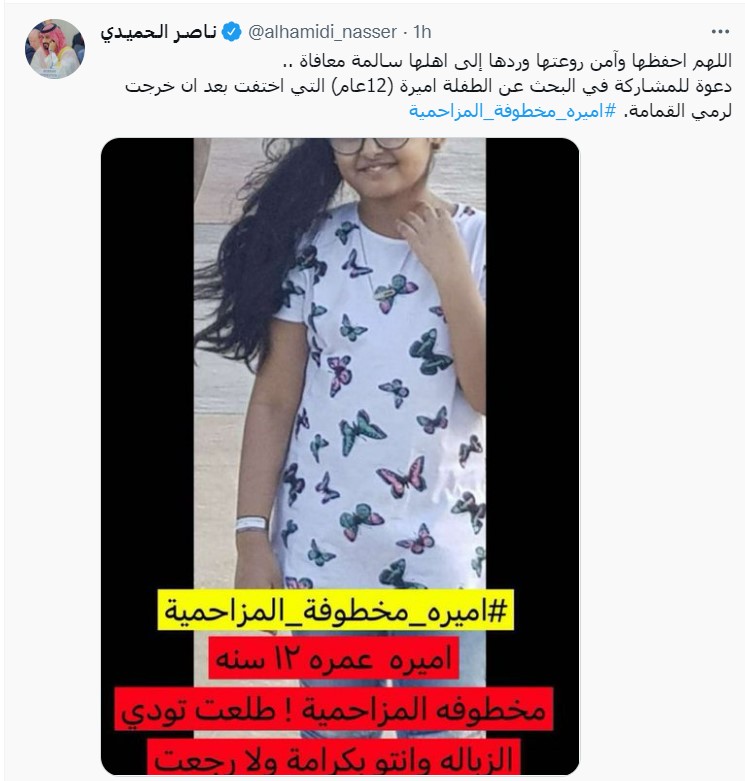745x781 pixels.
Task: Open ناصر الحميدي profile avatar picture
Action: click(55, 48)
